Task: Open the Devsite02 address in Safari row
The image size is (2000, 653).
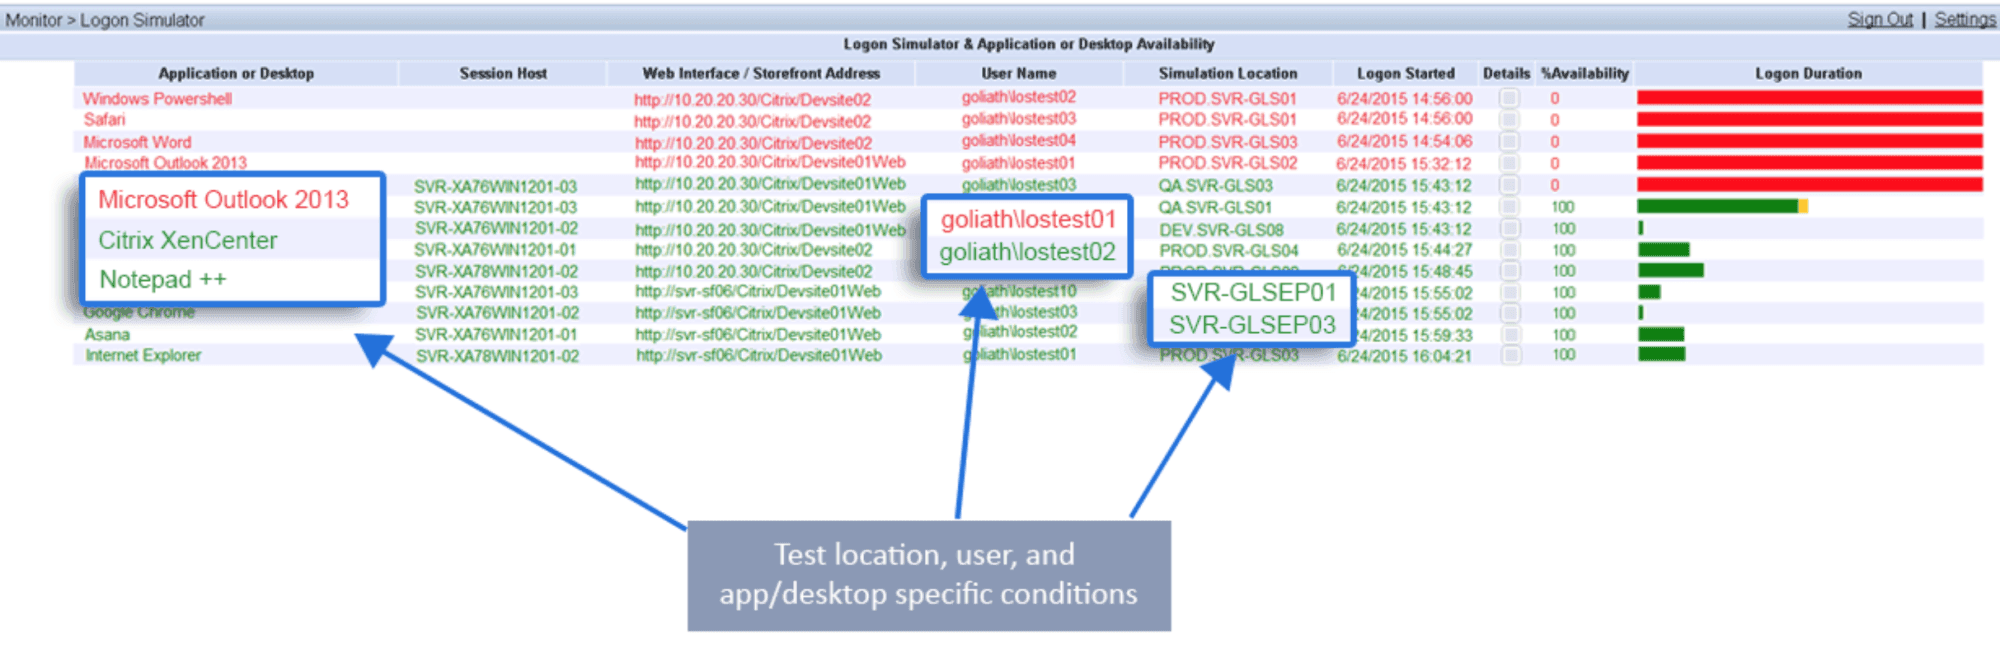Action: point(752,121)
